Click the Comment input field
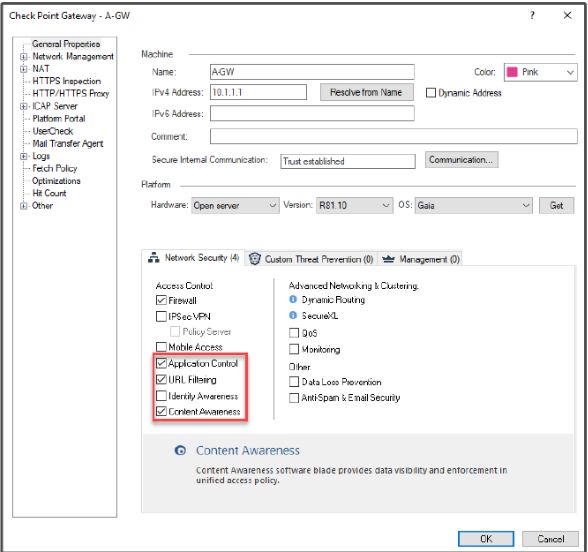Image resolution: width=588 pixels, height=552 pixels. pos(393,136)
